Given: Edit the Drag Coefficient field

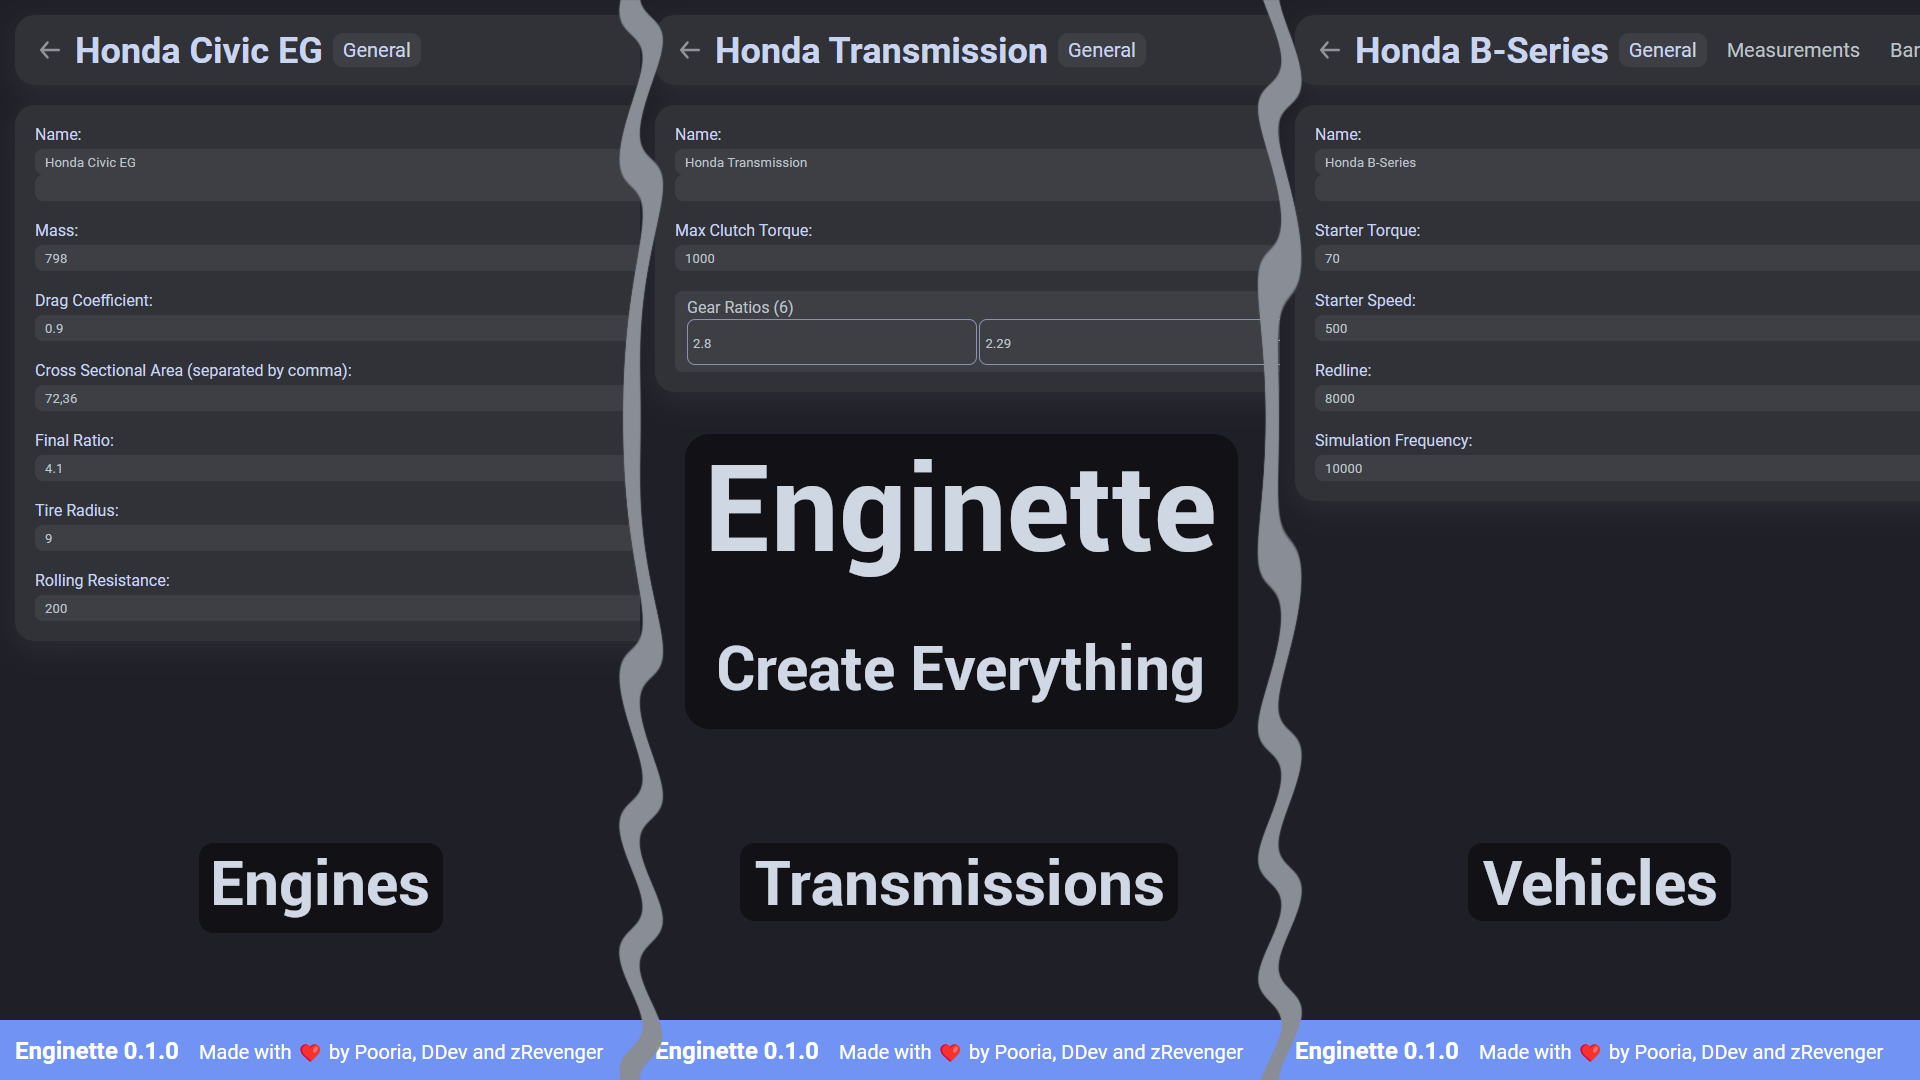Looking at the screenshot, I should 330,328.
